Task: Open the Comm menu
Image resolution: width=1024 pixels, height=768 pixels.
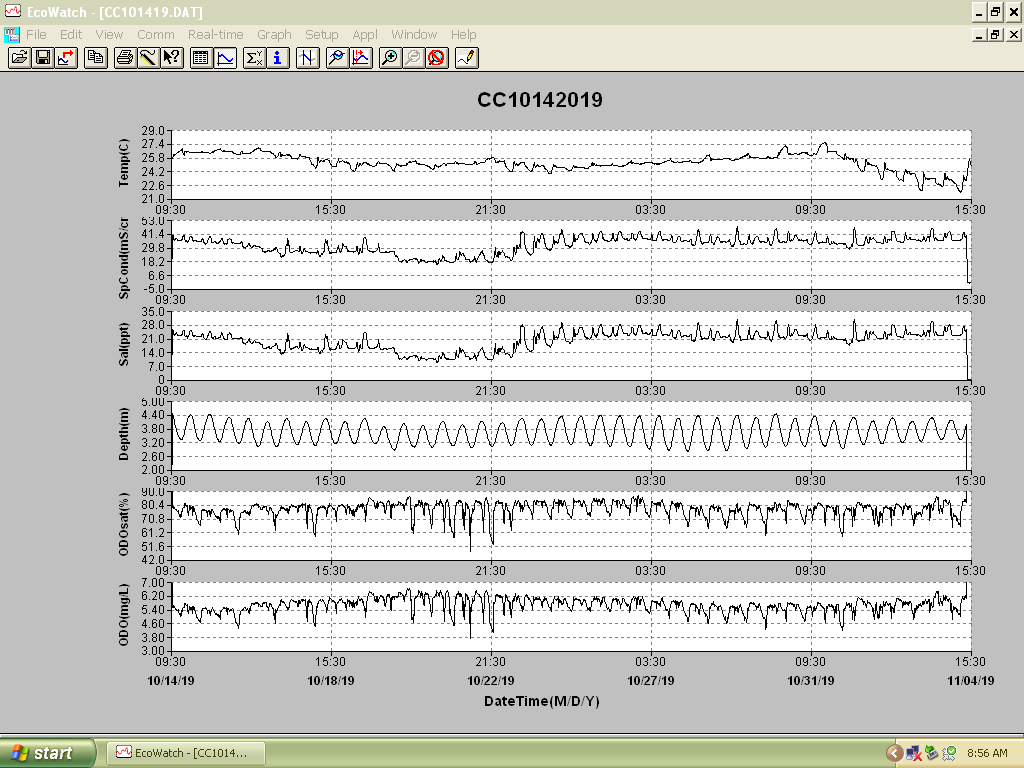Action: [x=155, y=35]
